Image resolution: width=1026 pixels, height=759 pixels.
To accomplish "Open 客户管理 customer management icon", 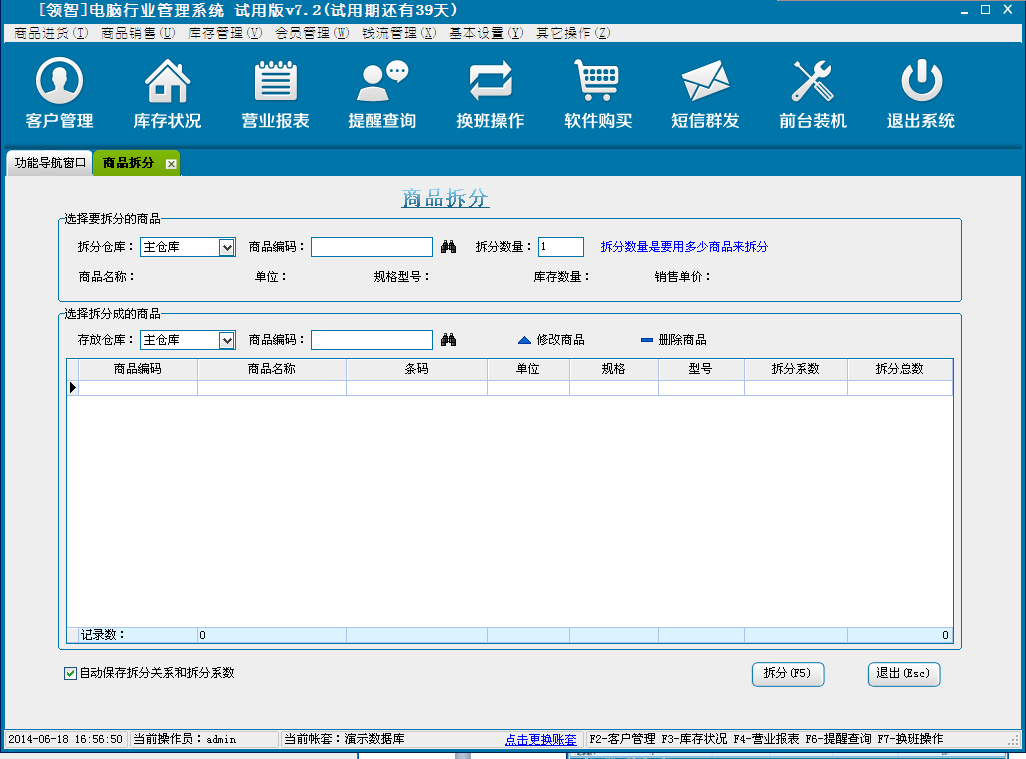I will (x=59, y=82).
